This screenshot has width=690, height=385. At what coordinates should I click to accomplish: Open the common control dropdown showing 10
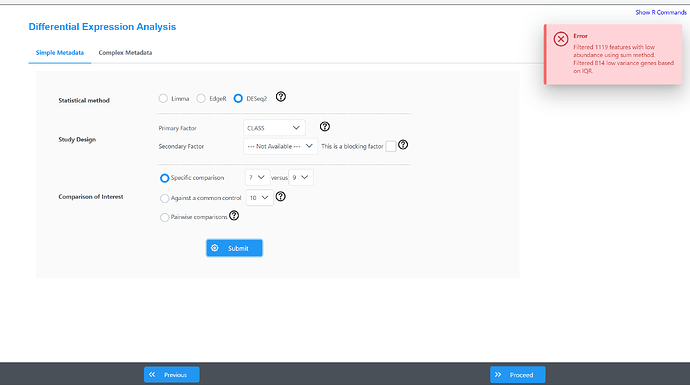[260, 198]
